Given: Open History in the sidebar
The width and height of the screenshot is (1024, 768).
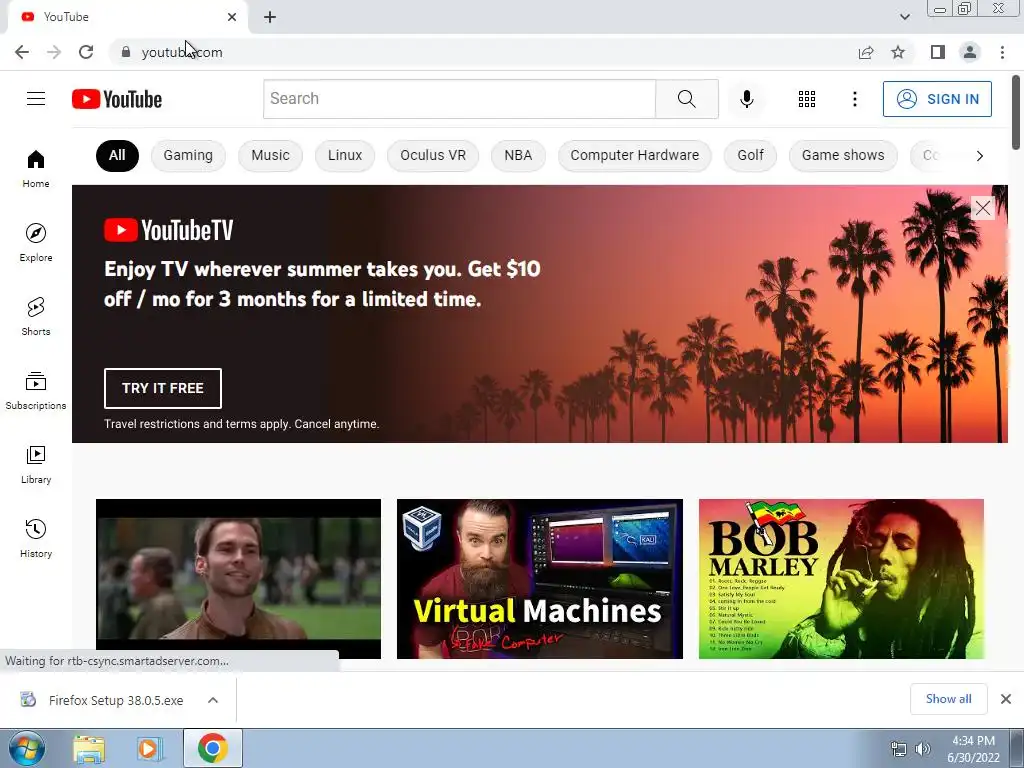Looking at the screenshot, I should [x=36, y=539].
